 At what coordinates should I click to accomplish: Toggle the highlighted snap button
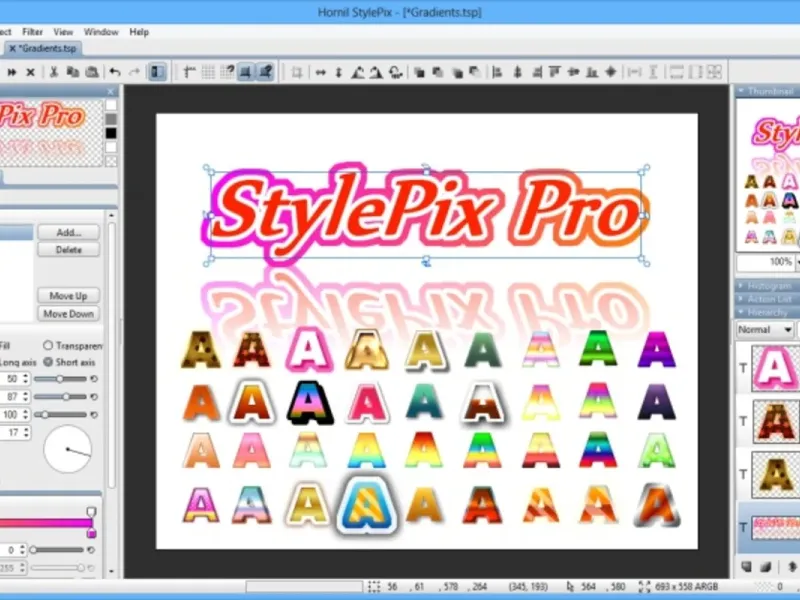click(246, 72)
